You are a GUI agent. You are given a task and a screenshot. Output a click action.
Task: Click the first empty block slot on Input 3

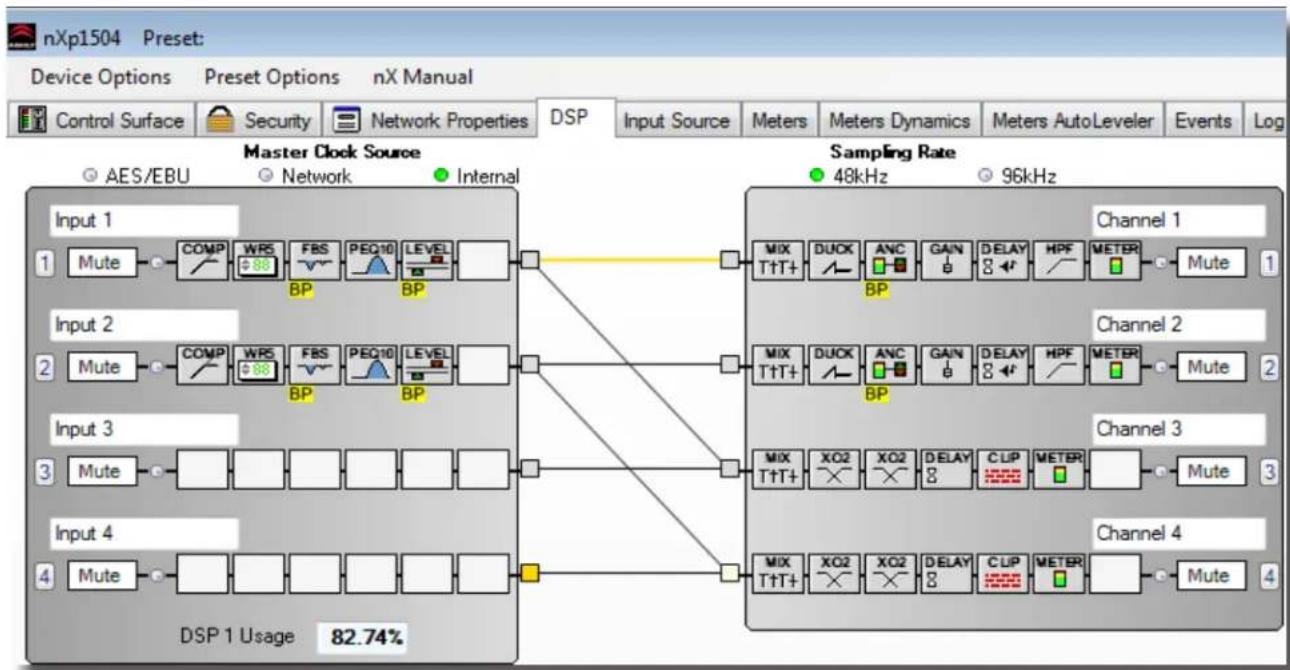204,470
